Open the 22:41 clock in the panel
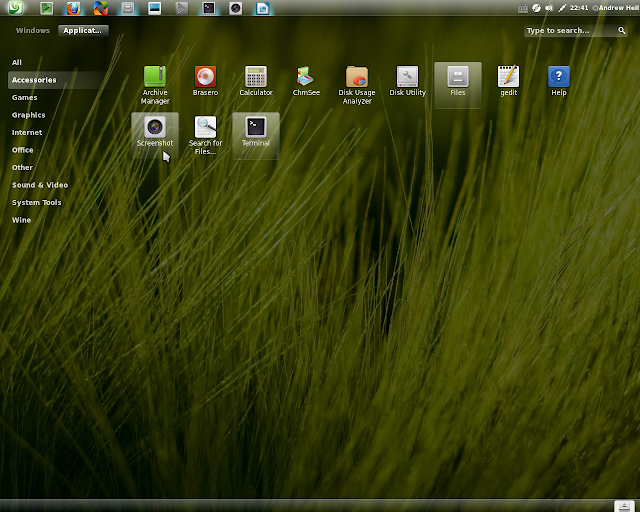The height and width of the screenshot is (512, 640). 579,8
